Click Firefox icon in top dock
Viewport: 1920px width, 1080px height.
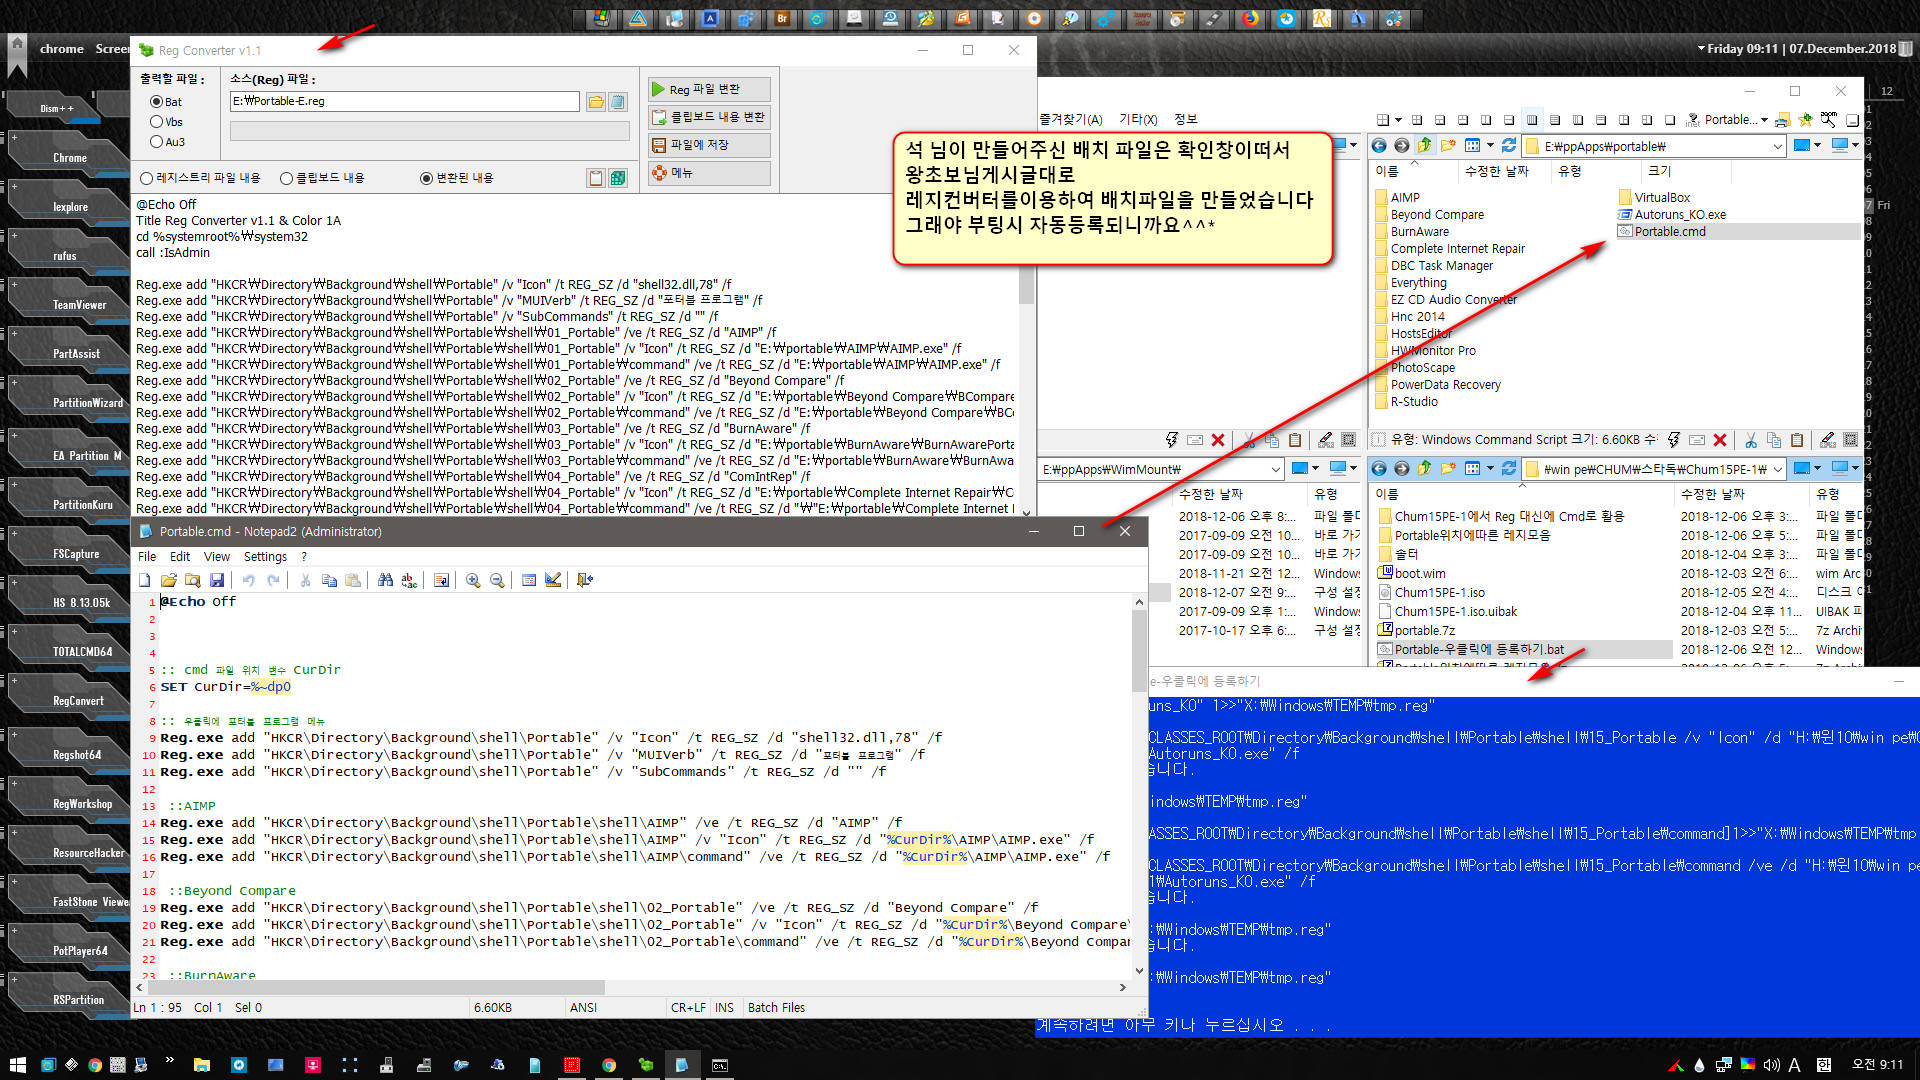click(1250, 18)
